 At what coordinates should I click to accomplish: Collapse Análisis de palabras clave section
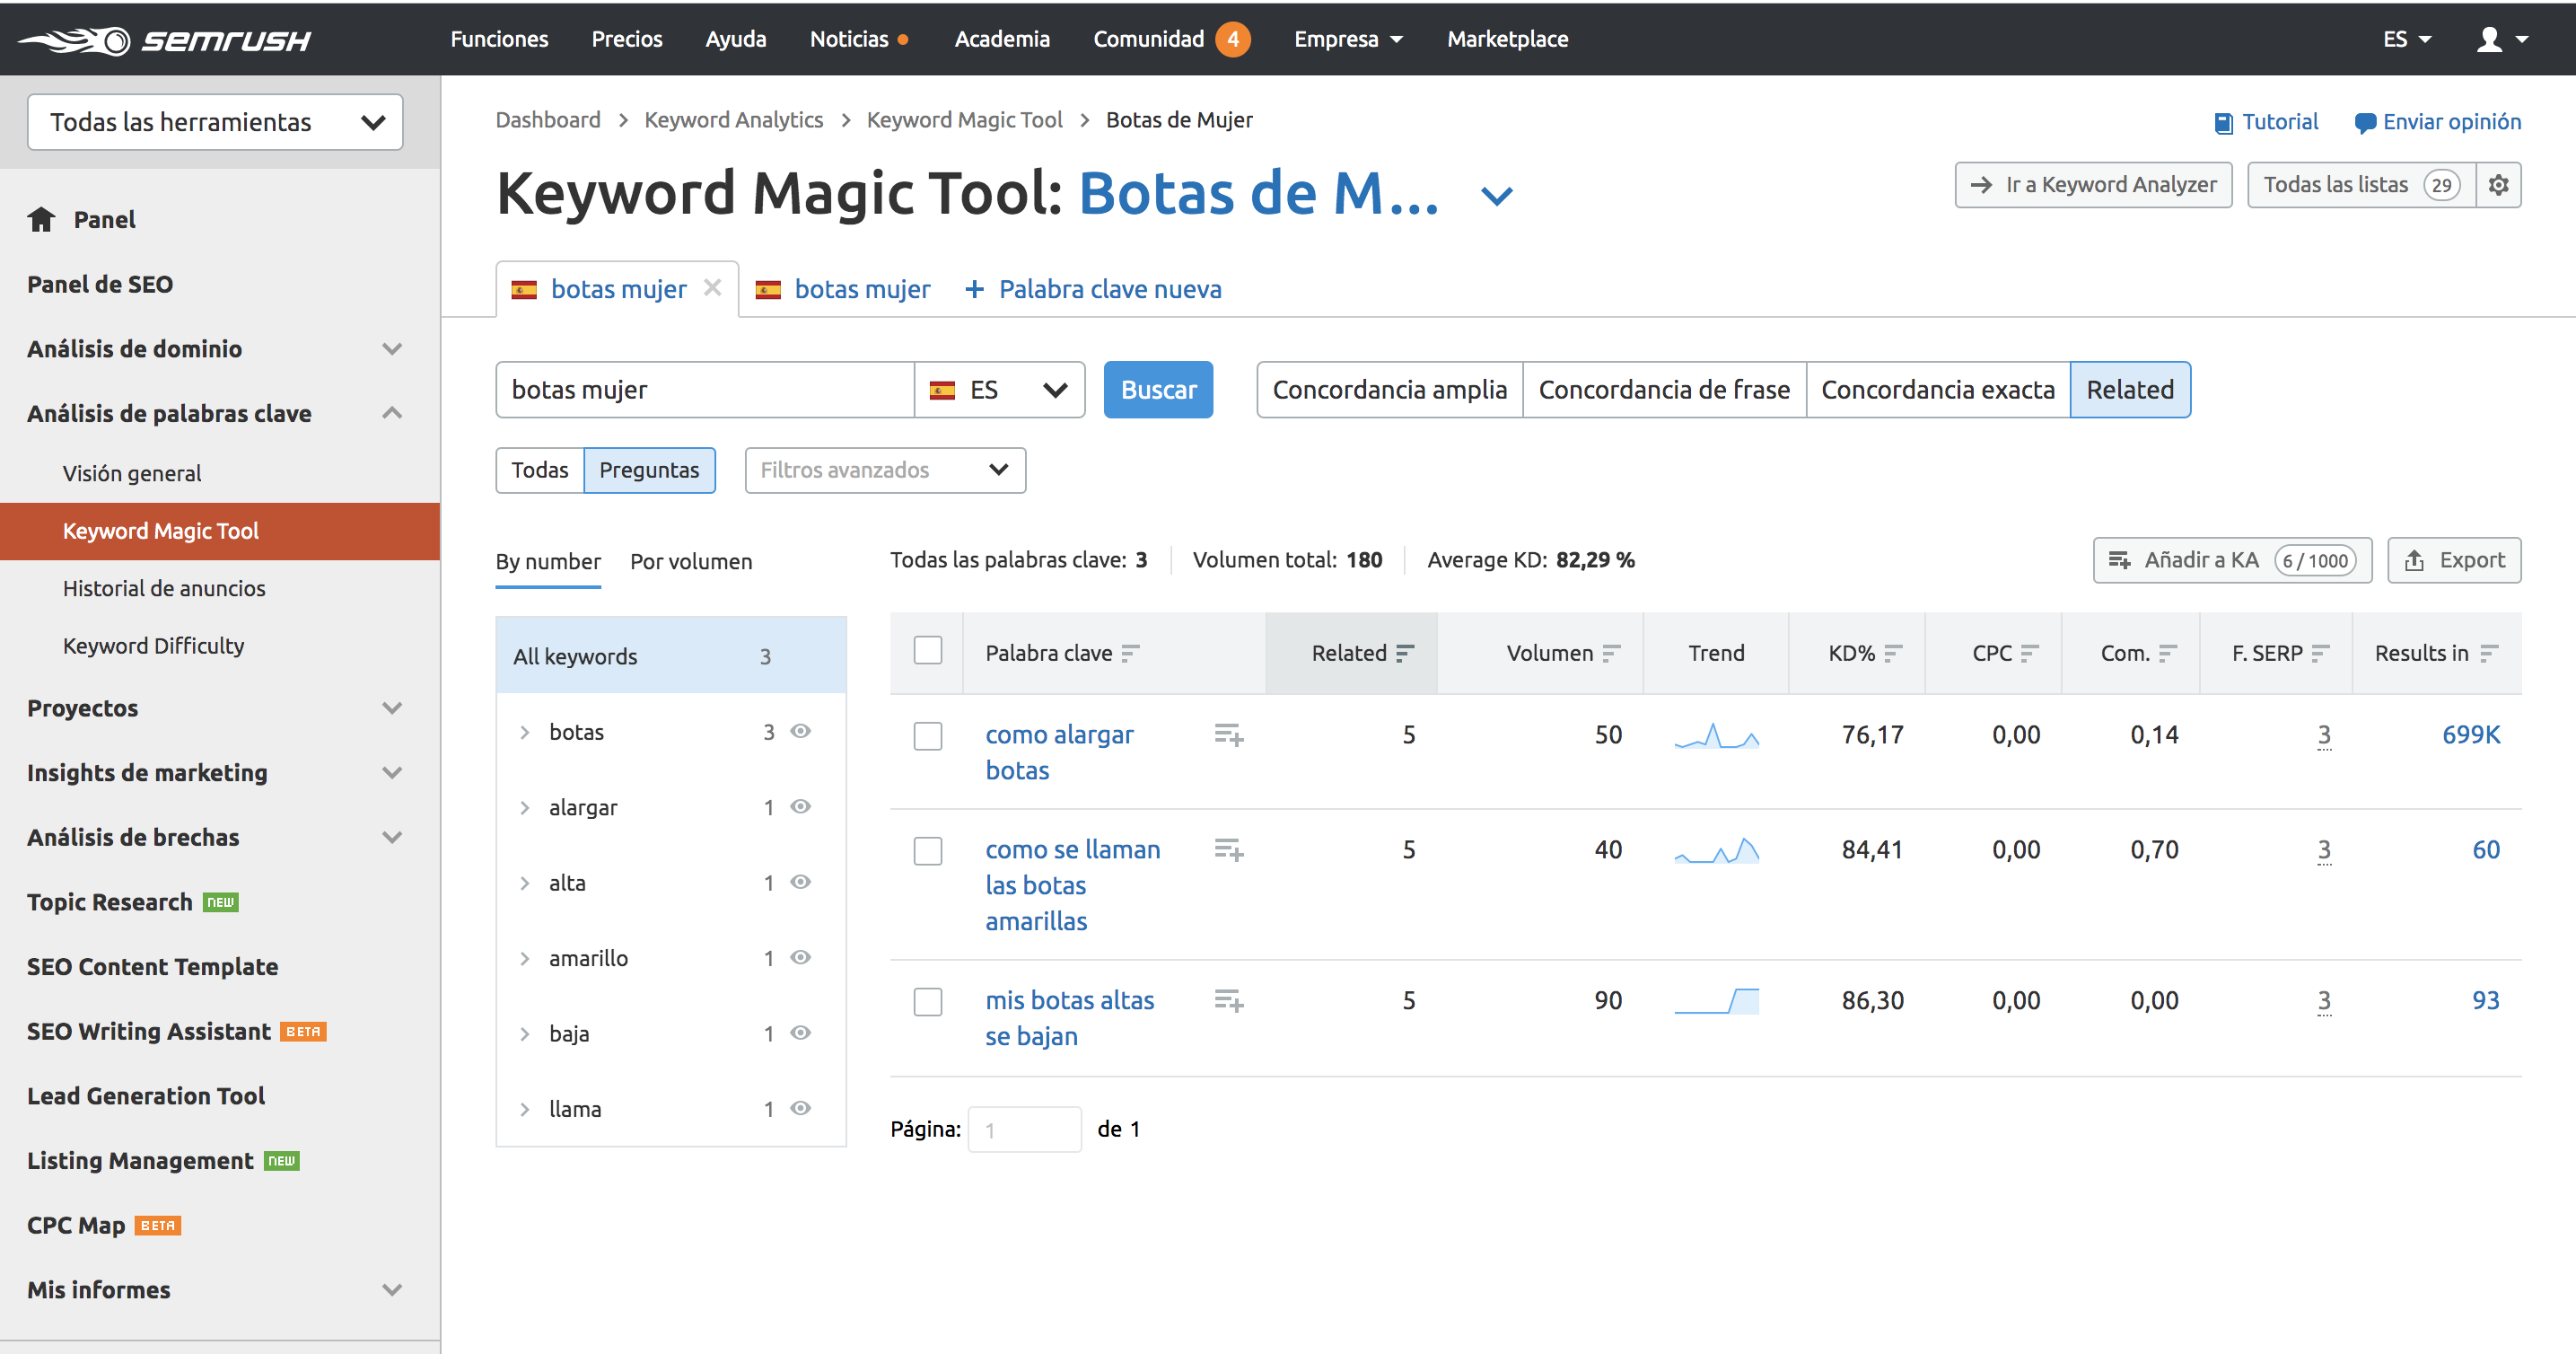[x=392, y=413]
